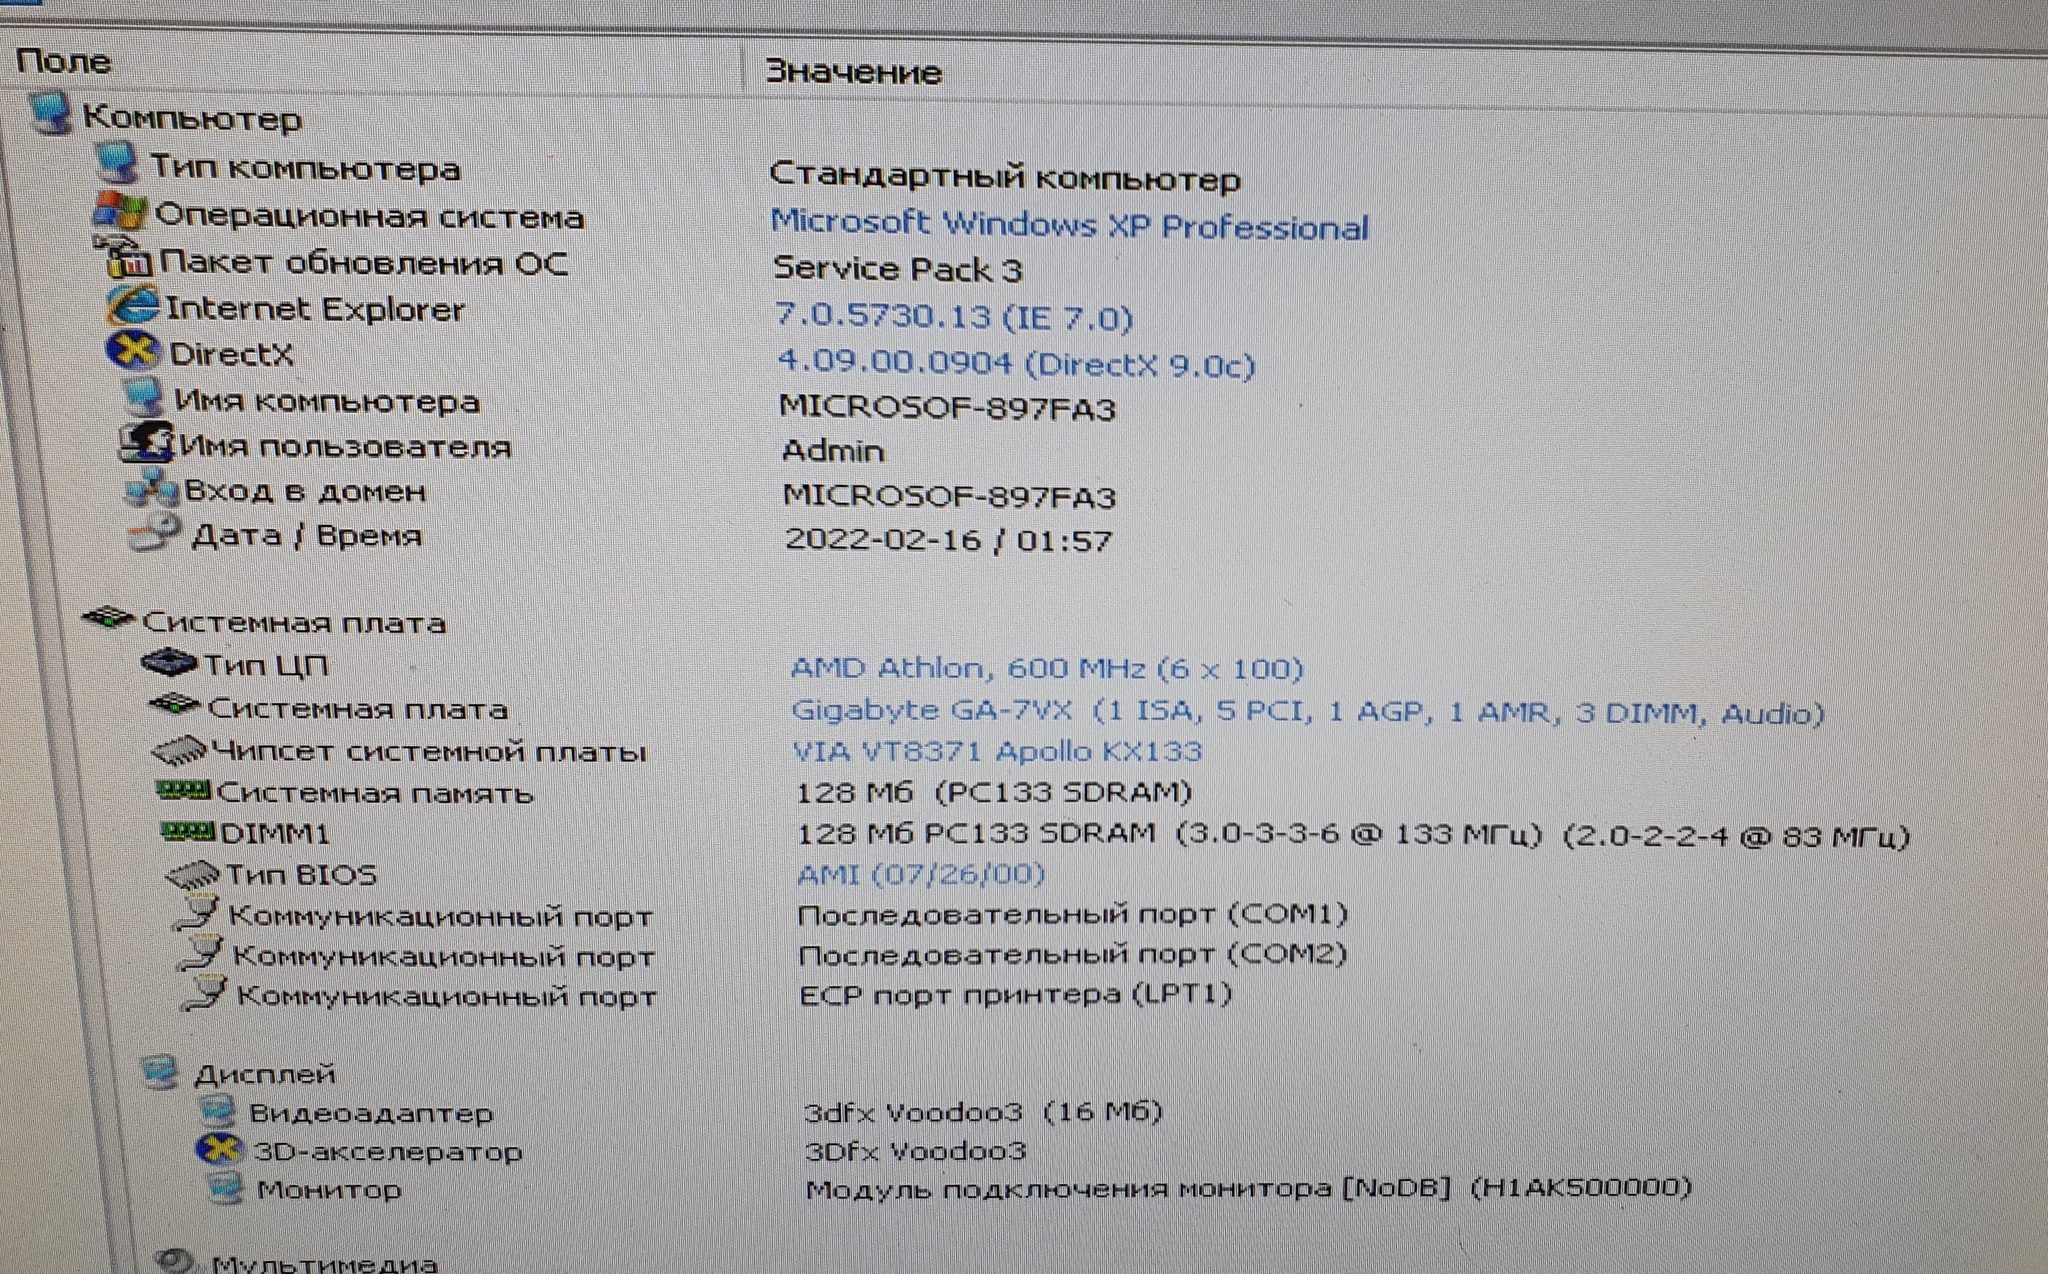Image resolution: width=2048 pixels, height=1274 pixels.
Task: Select 3dfx Voodoo3 (16 Мб) value
Action: coord(982,1111)
